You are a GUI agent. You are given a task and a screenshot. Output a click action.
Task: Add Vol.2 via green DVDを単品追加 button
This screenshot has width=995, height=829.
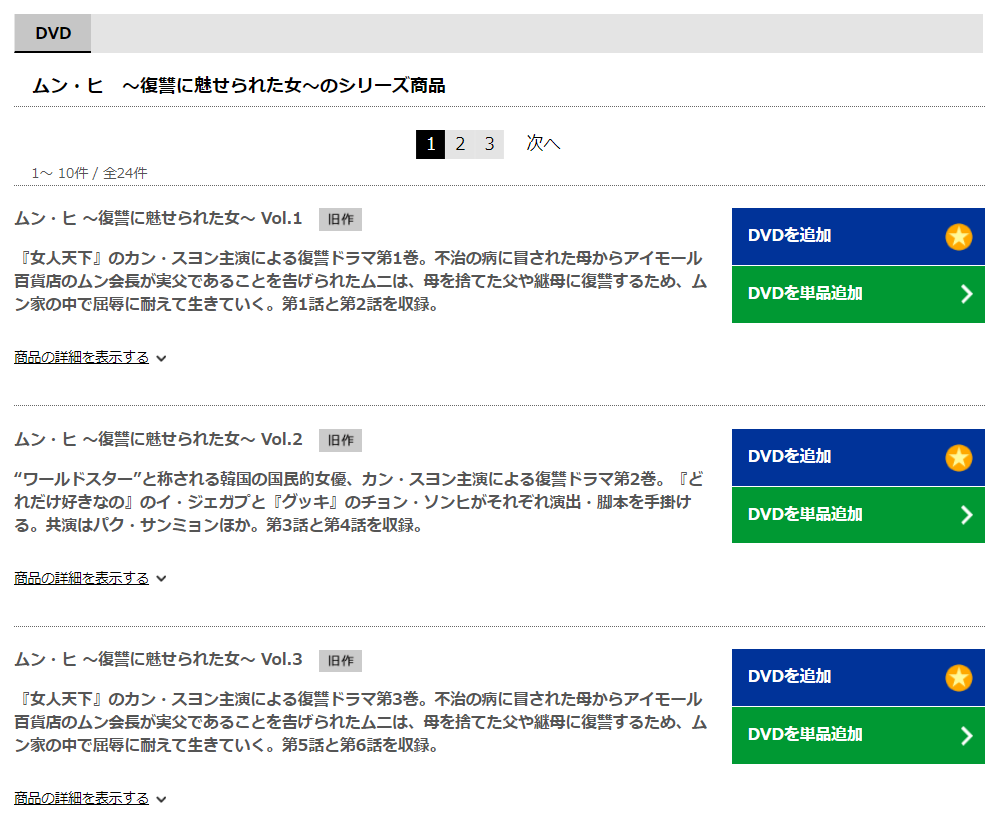click(x=858, y=515)
